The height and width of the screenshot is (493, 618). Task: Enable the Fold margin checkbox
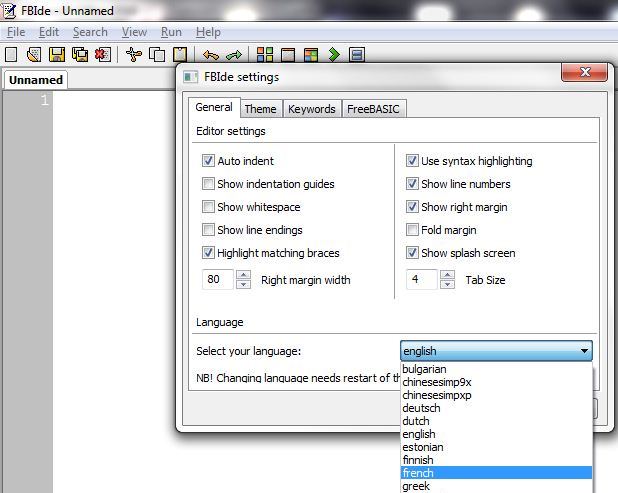coord(412,229)
